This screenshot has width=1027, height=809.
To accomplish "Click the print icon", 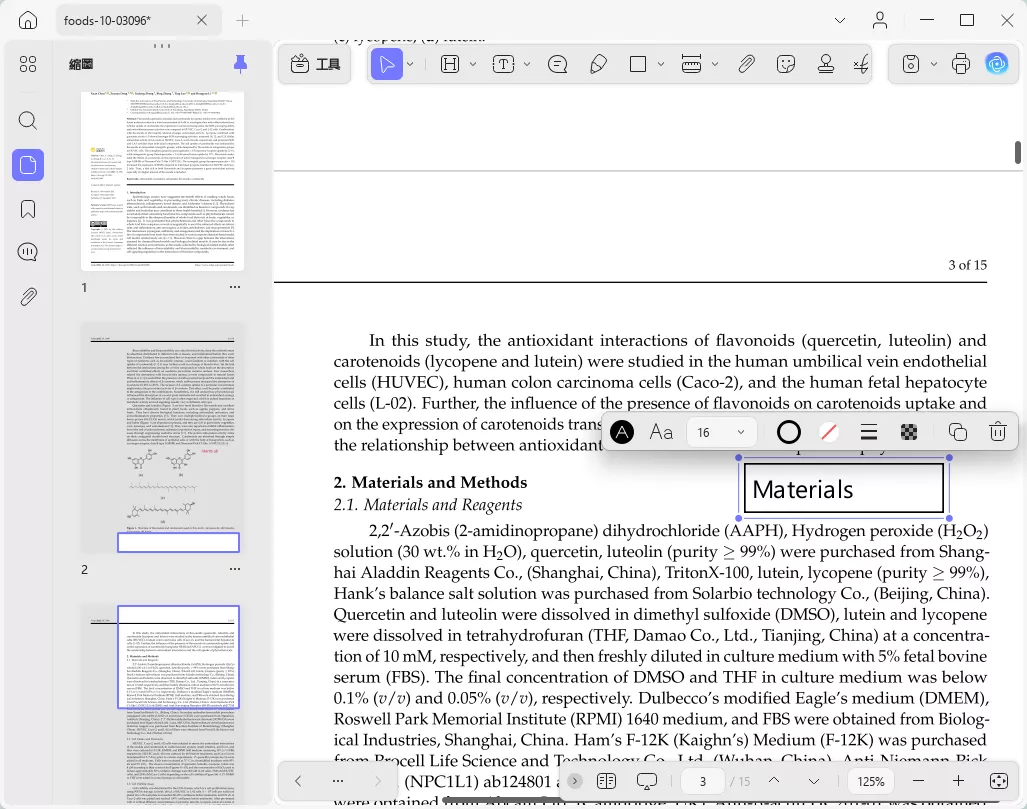I will point(961,64).
